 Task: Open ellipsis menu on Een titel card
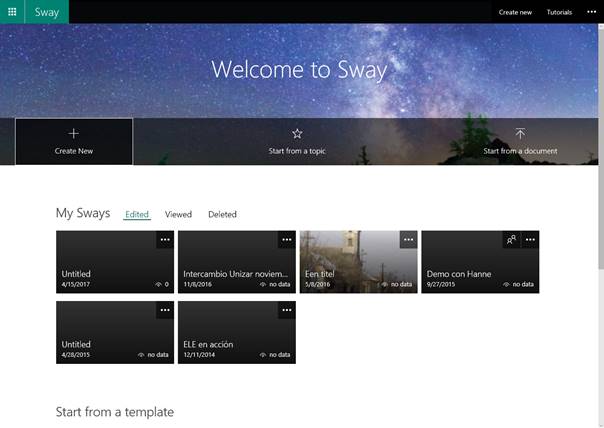[408, 239]
